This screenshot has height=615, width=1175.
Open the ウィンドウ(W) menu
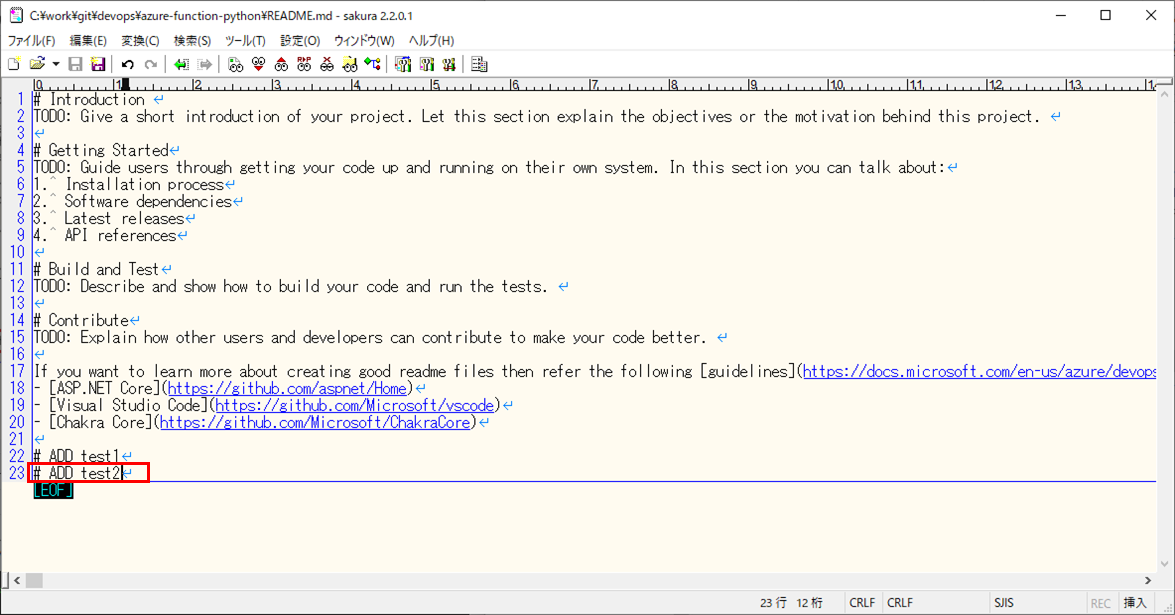364,40
